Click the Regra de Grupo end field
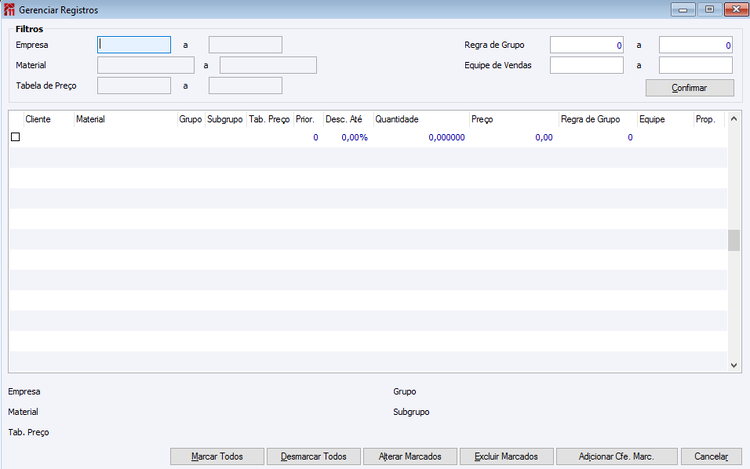Viewport: 750px width, 469px height. pos(696,45)
